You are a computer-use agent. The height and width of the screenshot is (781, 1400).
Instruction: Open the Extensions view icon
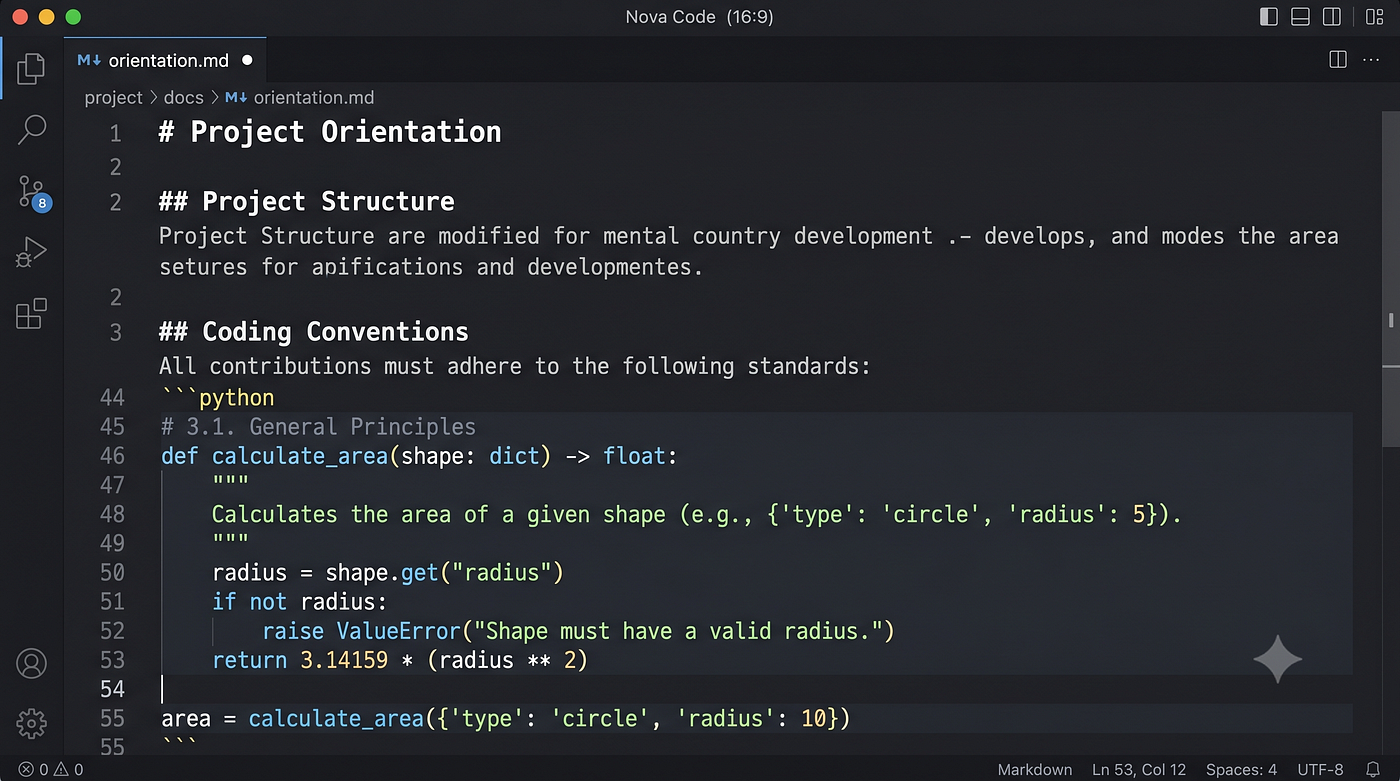coord(31,314)
